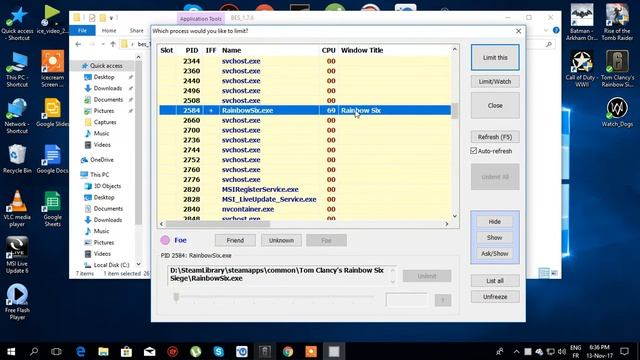Viewport: 640px width, 360px height.
Task: Sort by the CPU column header
Action: tap(329, 50)
